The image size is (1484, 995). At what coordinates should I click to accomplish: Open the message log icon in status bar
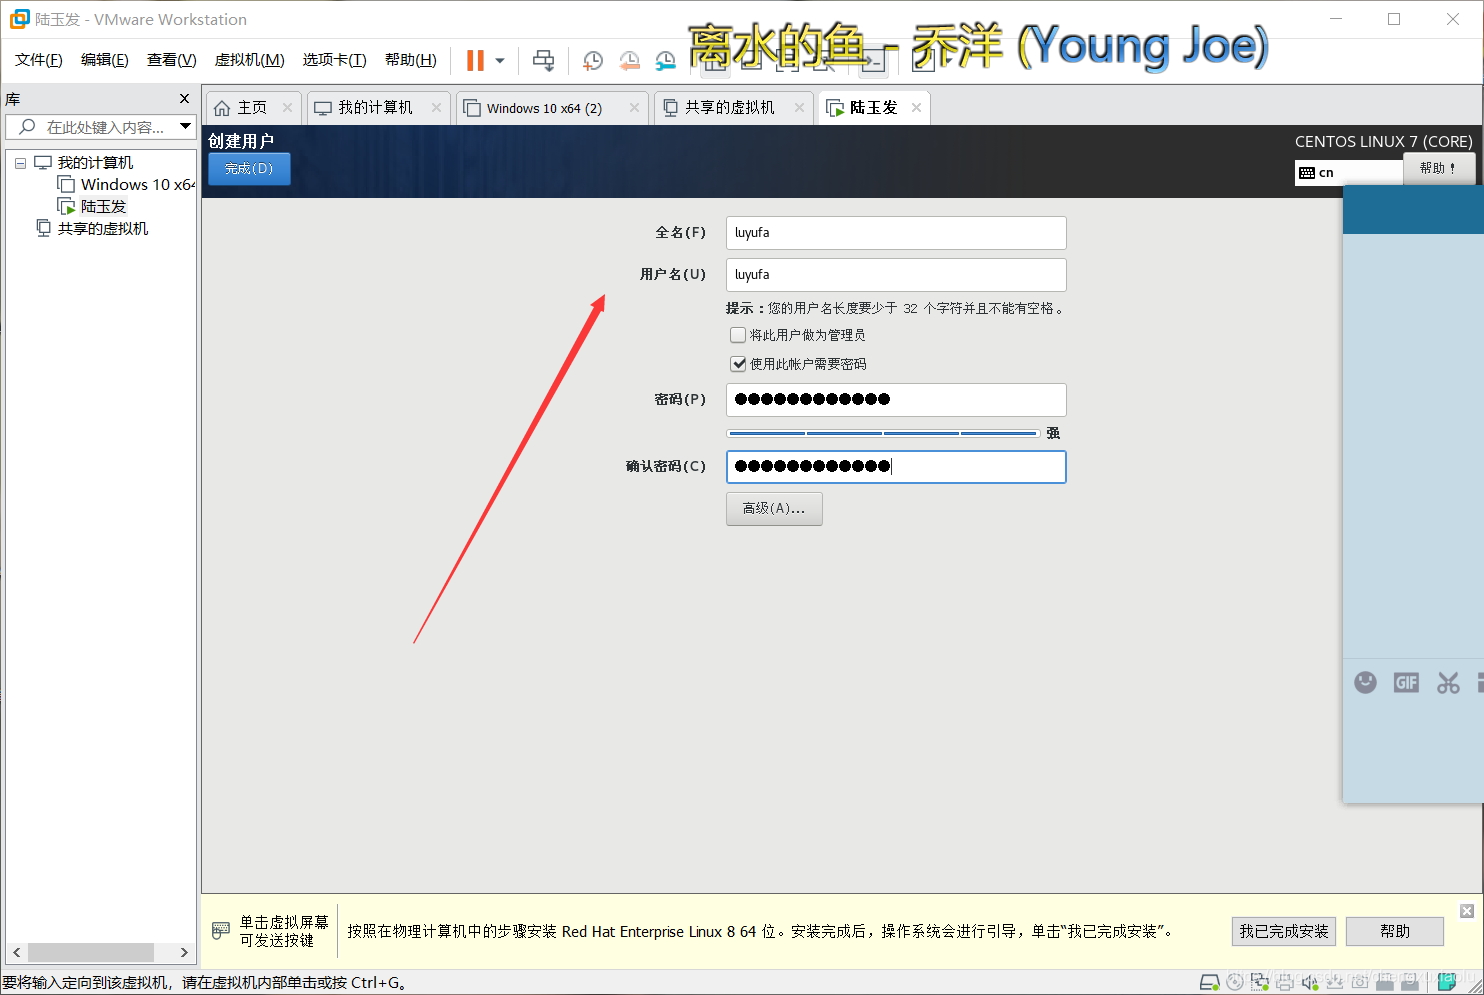[x=1446, y=982]
